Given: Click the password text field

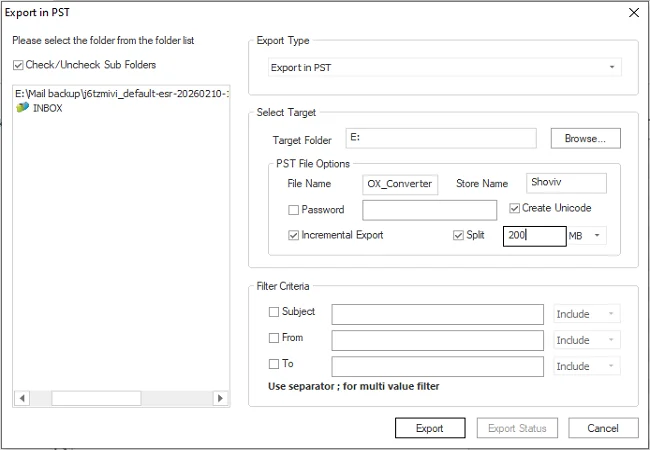Looking at the screenshot, I should (429, 210).
